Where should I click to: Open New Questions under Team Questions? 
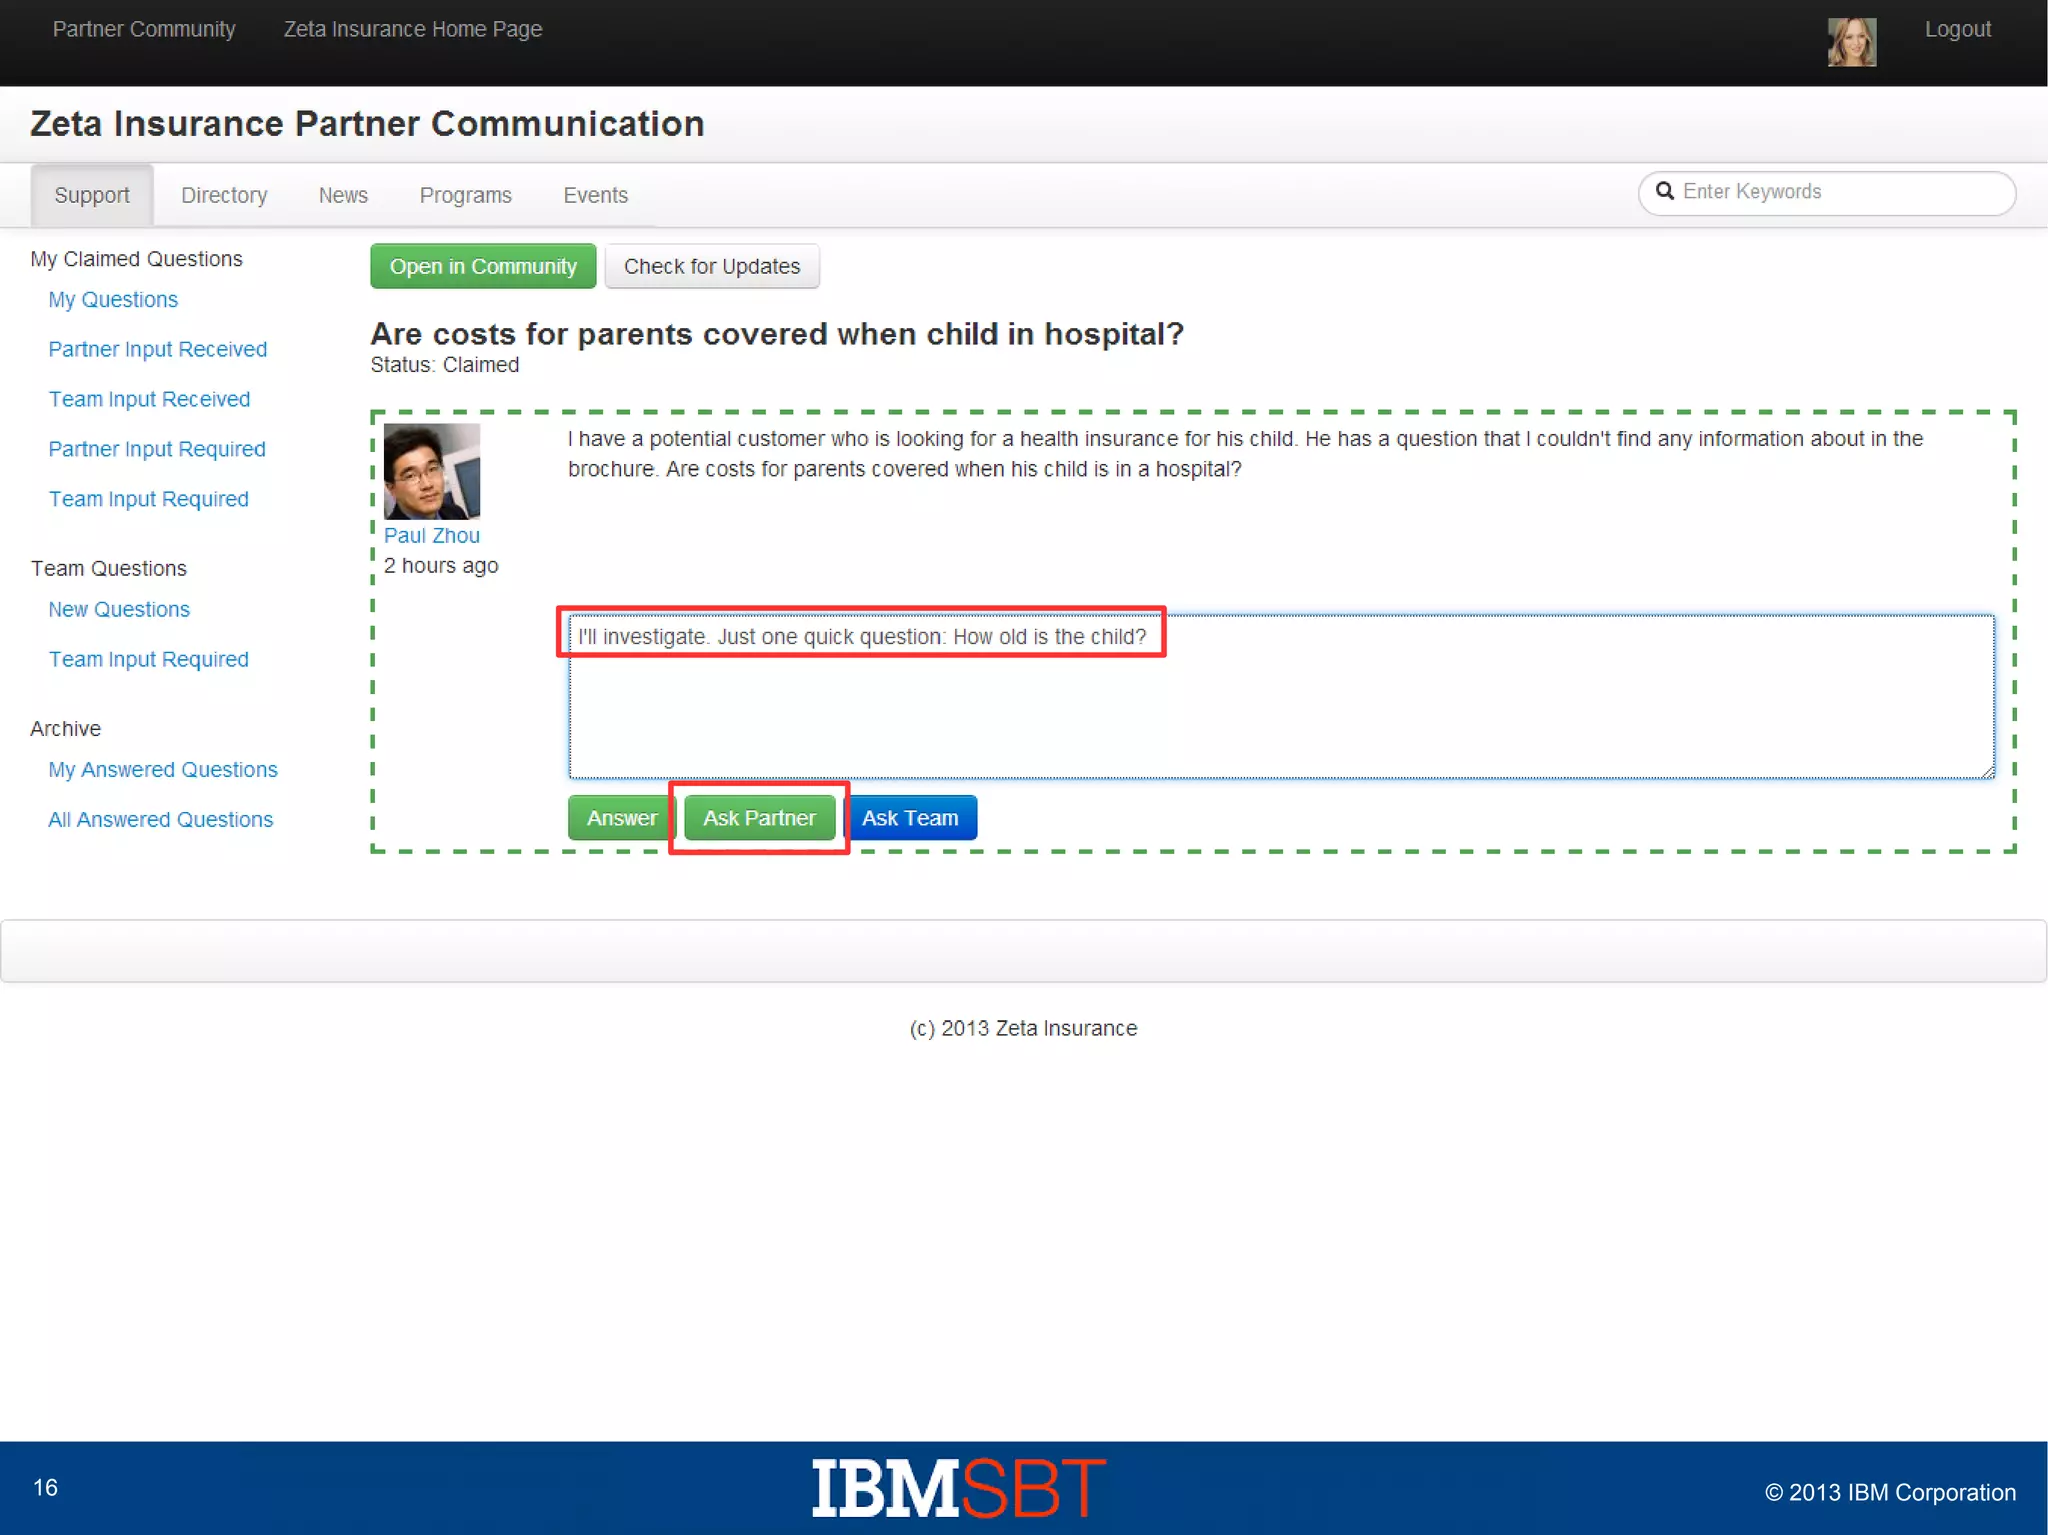(x=119, y=609)
